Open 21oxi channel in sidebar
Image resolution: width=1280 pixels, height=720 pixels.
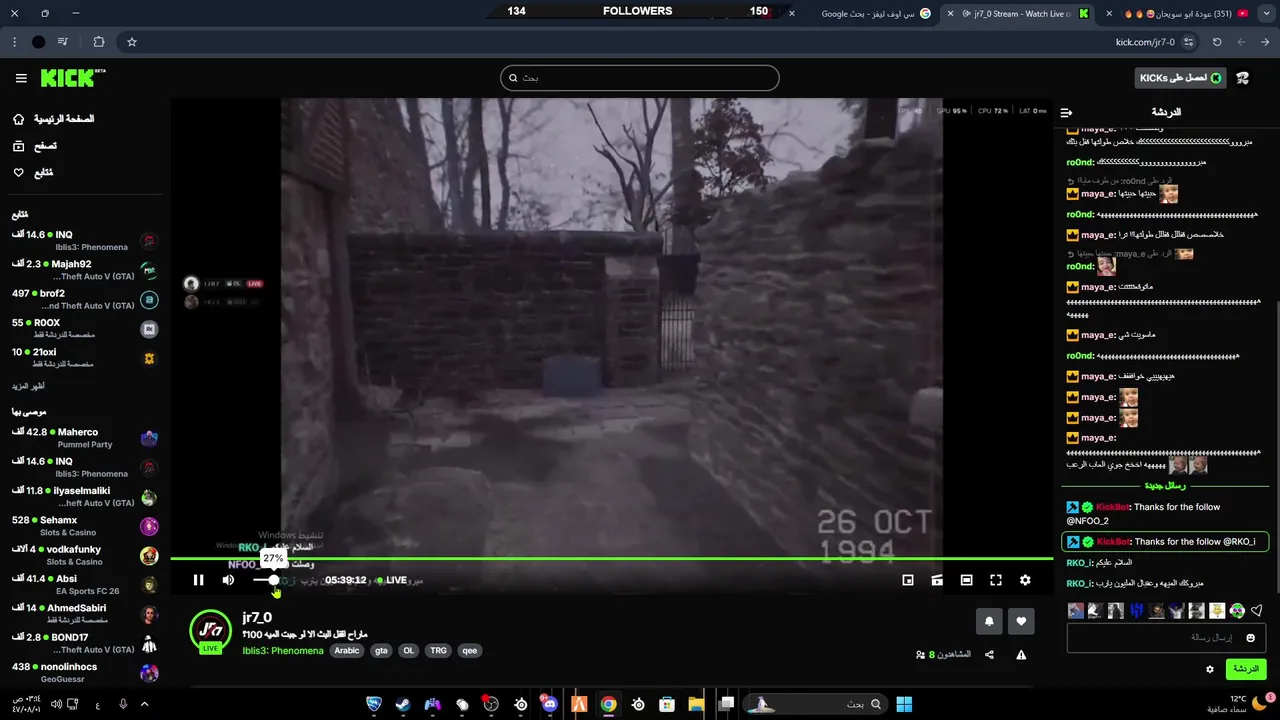click(x=85, y=358)
